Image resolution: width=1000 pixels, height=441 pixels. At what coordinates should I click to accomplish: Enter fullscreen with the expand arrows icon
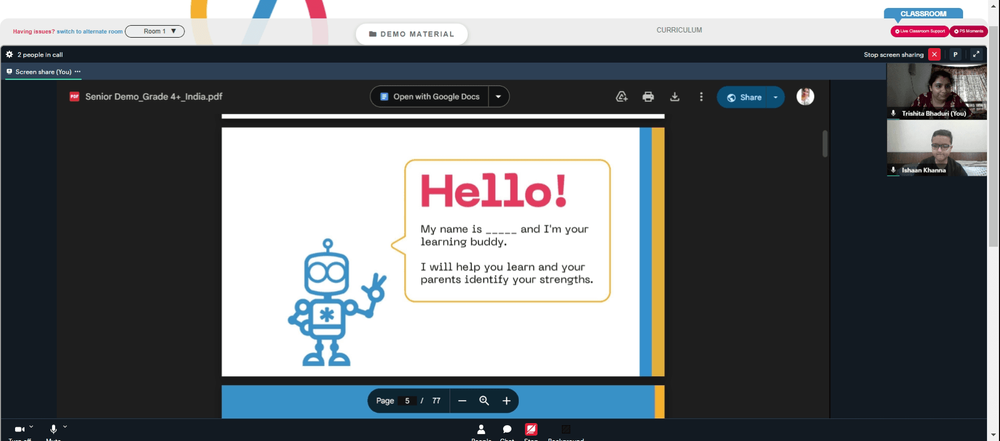pos(976,55)
